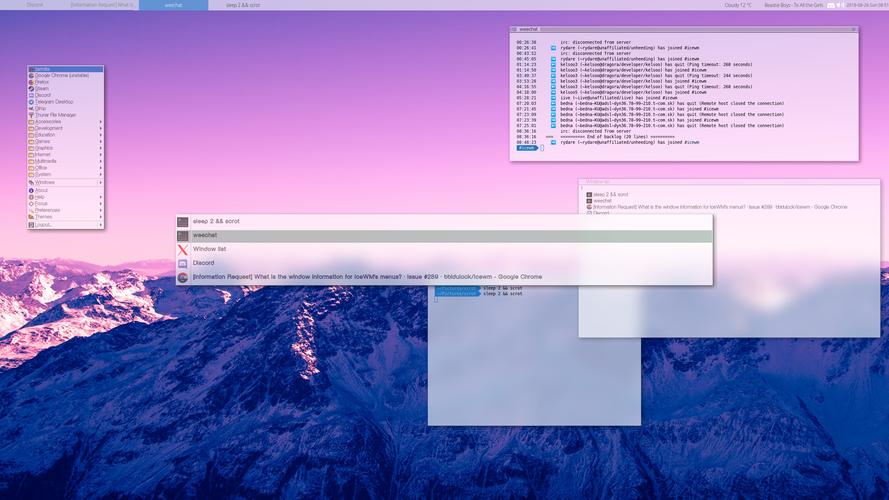The height and width of the screenshot is (500, 889).
Task: Click the Chrome icon in the window switcher
Action: point(183,277)
